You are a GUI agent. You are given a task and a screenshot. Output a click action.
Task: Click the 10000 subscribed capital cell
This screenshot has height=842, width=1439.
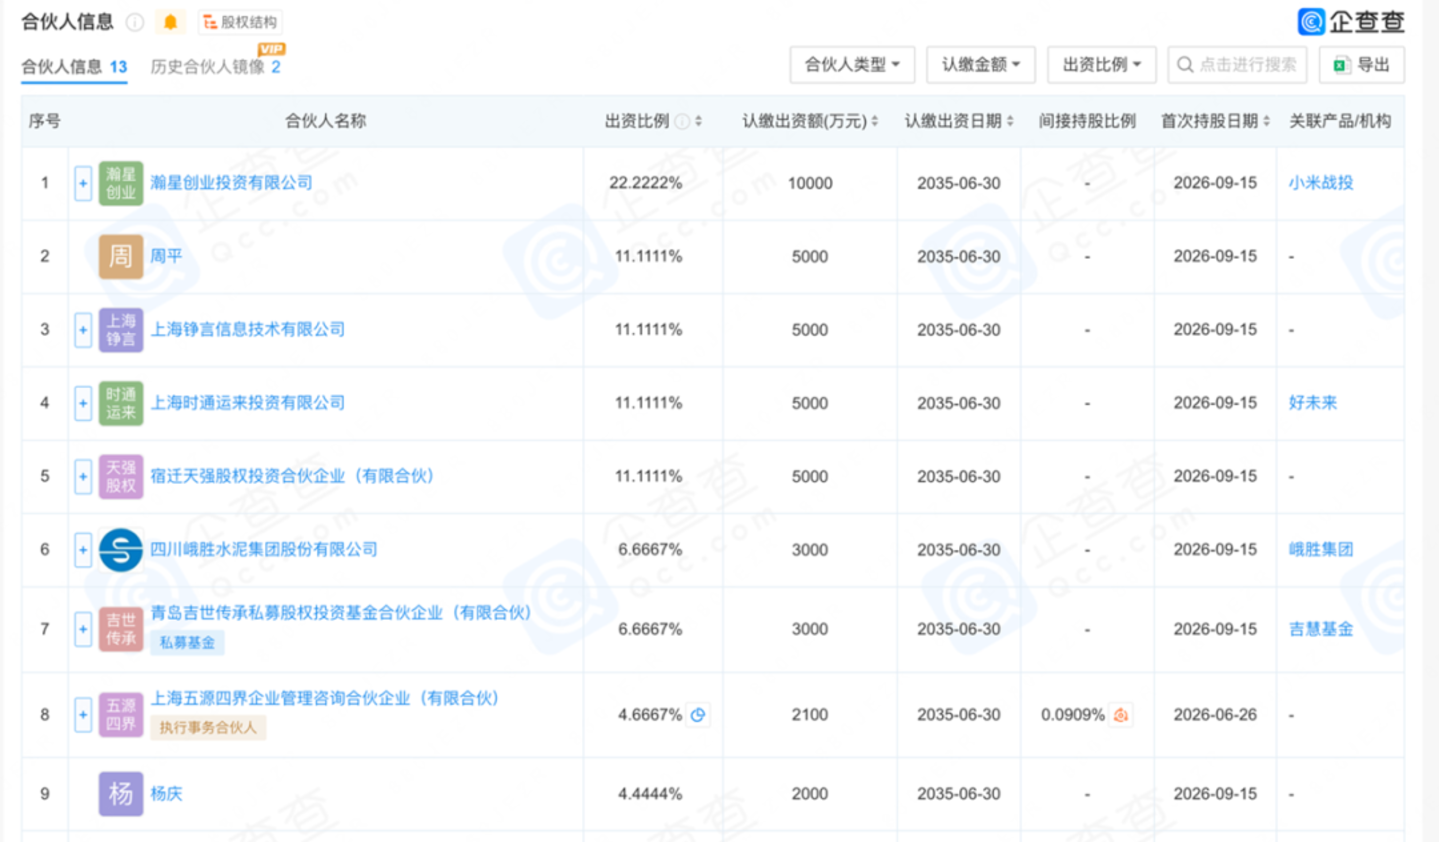tap(810, 183)
